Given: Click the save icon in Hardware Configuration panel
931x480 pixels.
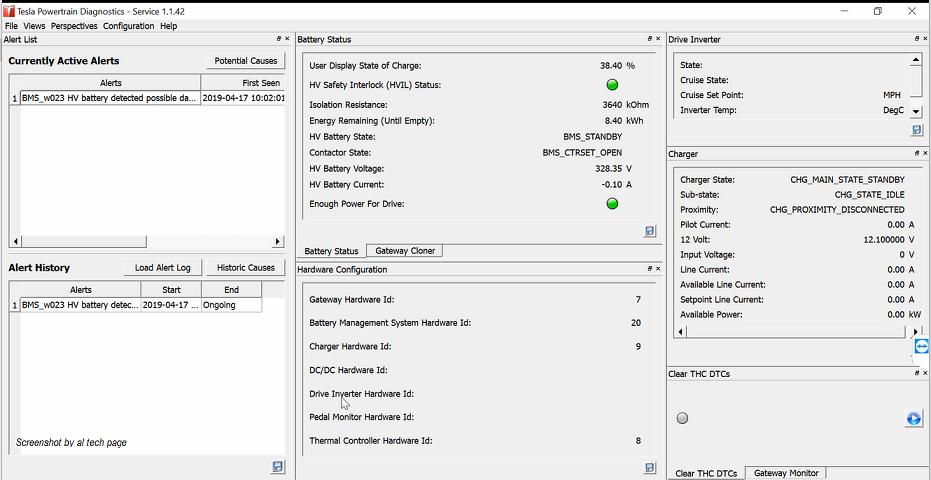Looking at the screenshot, I should (650, 467).
